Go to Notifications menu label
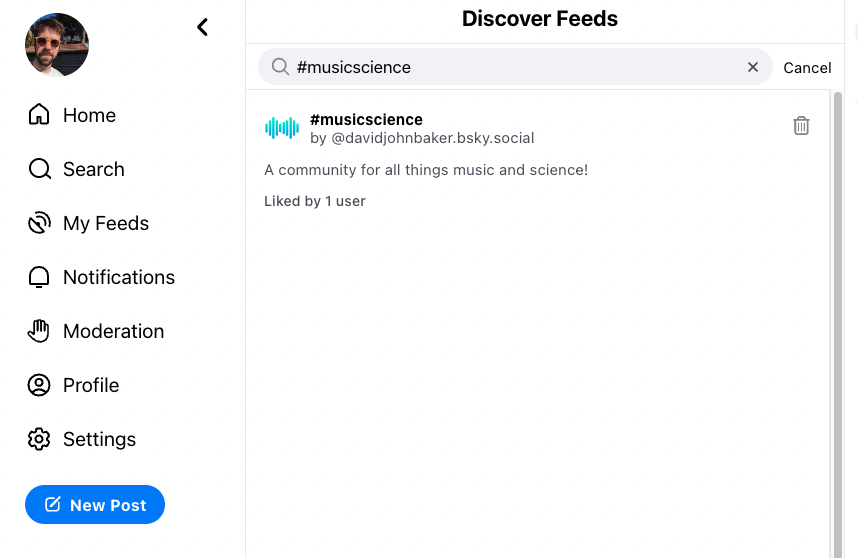The image size is (858, 558). (x=119, y=277)
